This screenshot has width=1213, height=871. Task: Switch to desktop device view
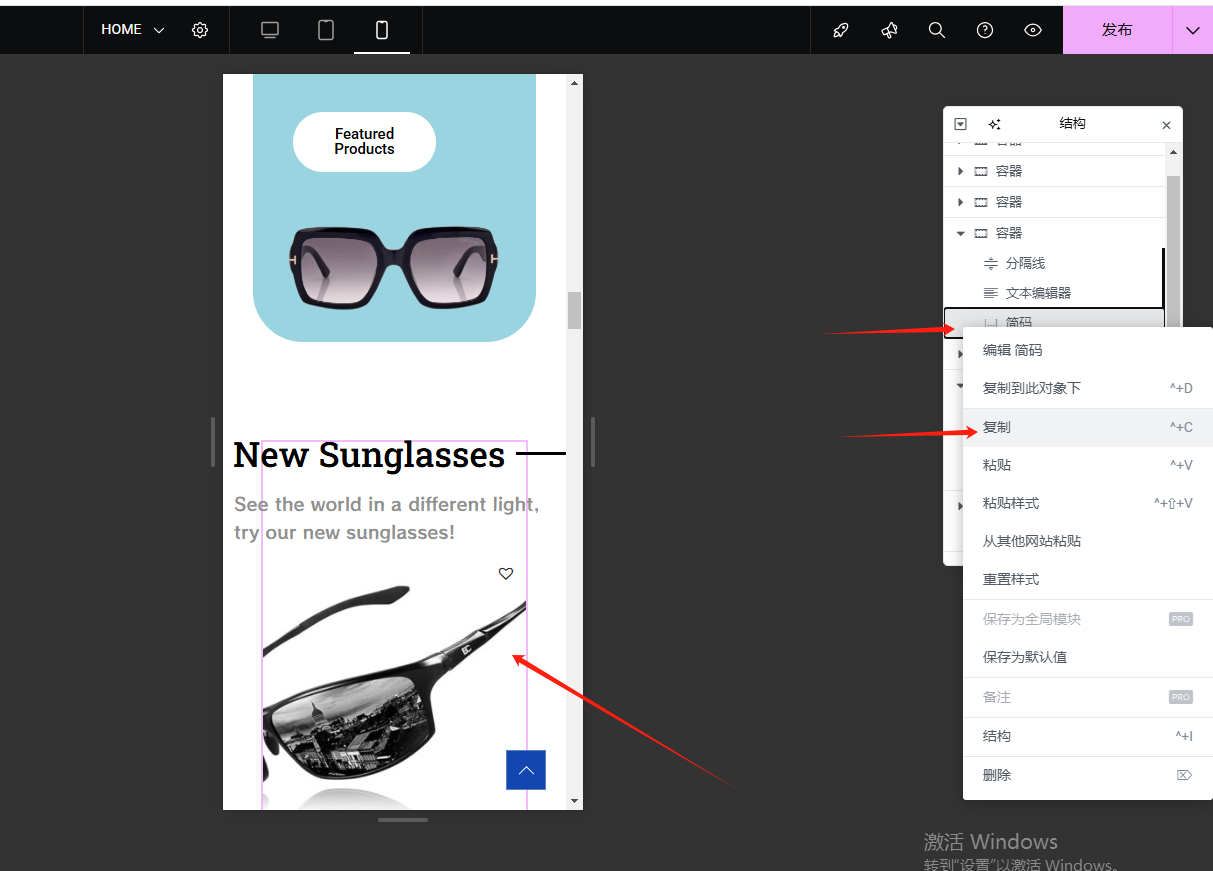click(270, 30)
